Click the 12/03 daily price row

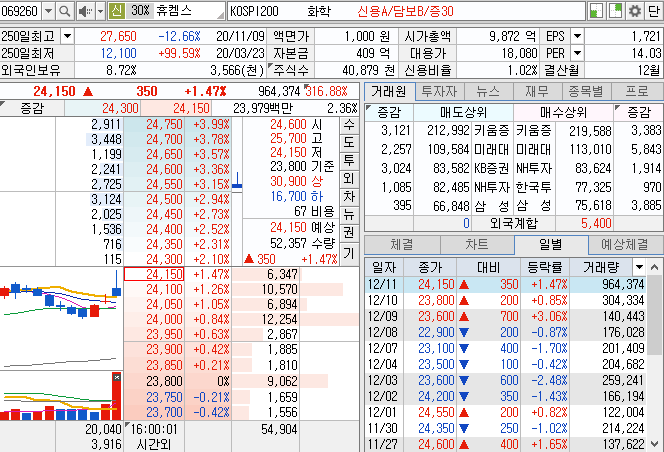[506, 380]
